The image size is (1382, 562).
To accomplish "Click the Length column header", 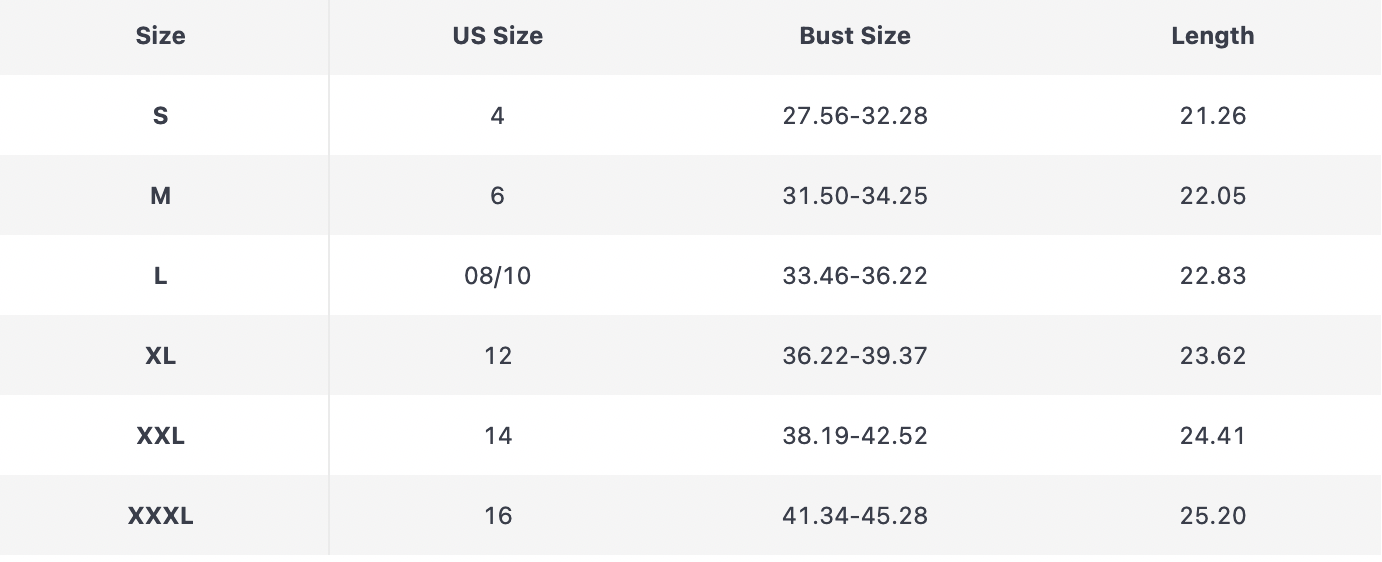I will click(x=1212, y=36).
